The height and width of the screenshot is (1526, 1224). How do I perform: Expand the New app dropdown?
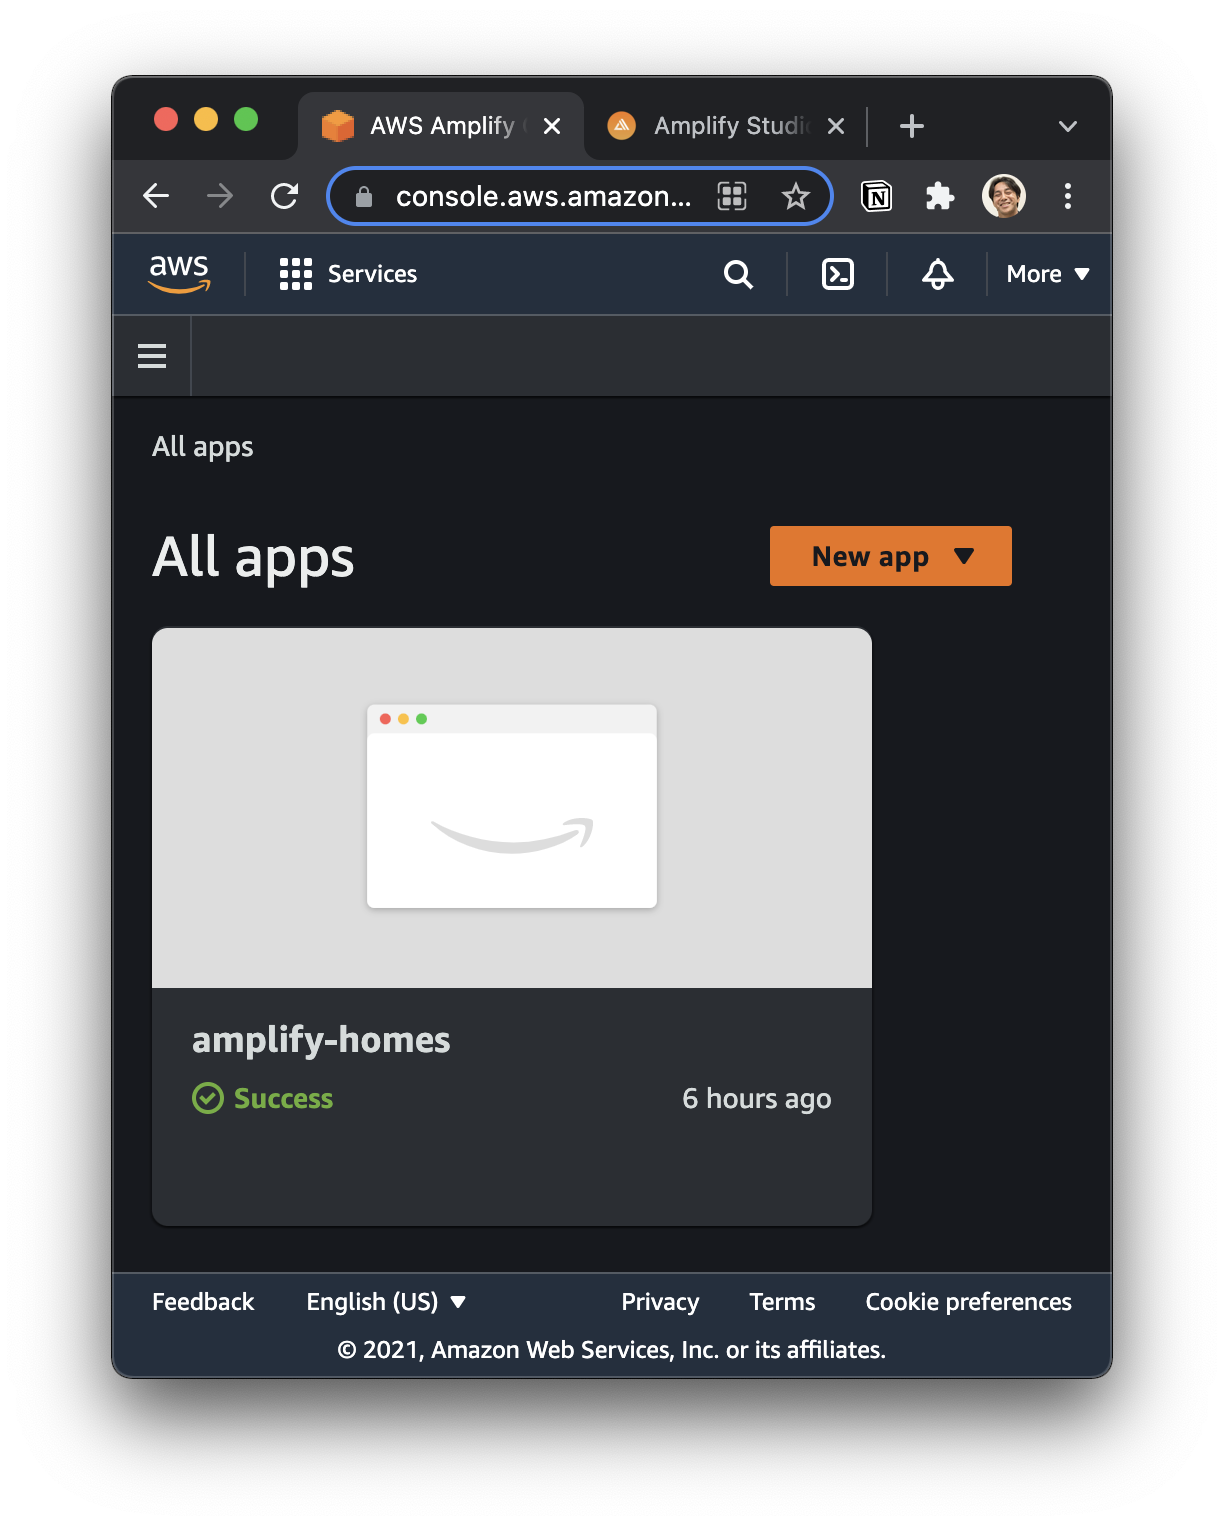click(x=961, y=556)
